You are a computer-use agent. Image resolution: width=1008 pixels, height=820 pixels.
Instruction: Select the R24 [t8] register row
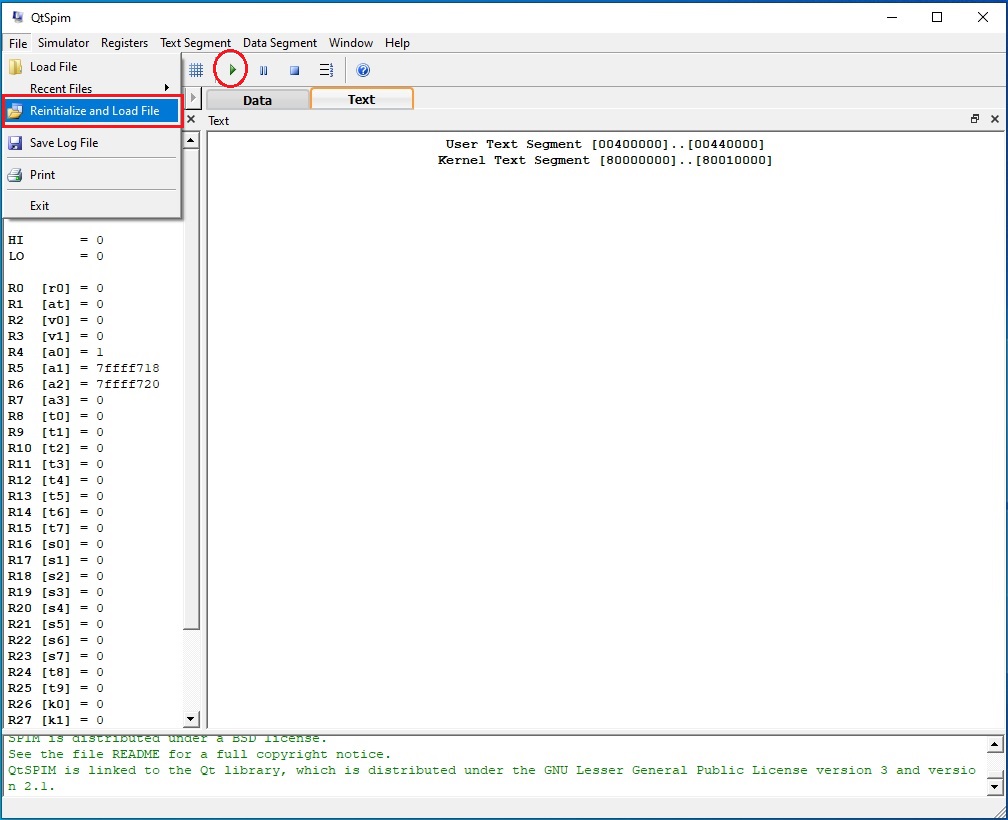point(55,672)
